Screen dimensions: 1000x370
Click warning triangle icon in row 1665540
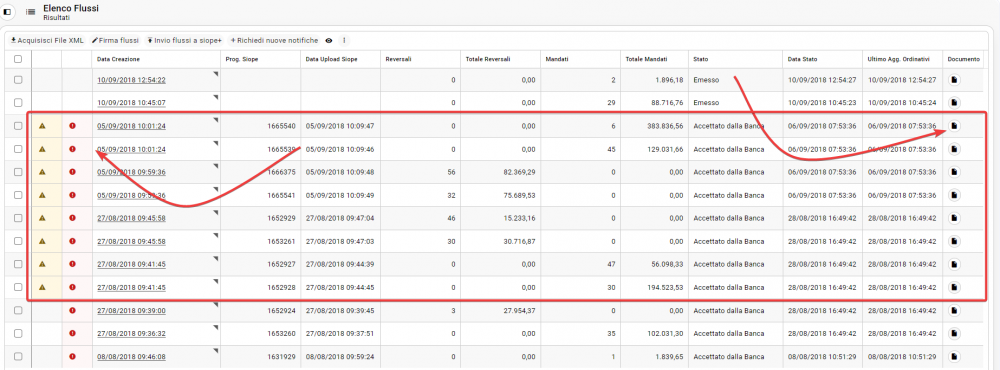42,126
